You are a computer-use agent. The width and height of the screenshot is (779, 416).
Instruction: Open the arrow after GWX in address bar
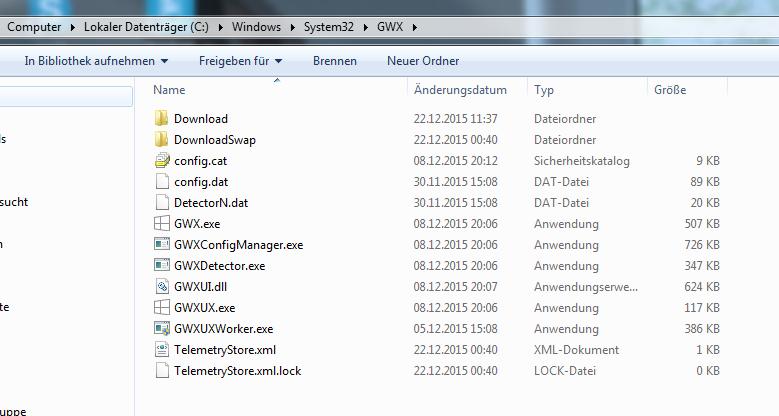pyautogui.click(x=414, y=27)
